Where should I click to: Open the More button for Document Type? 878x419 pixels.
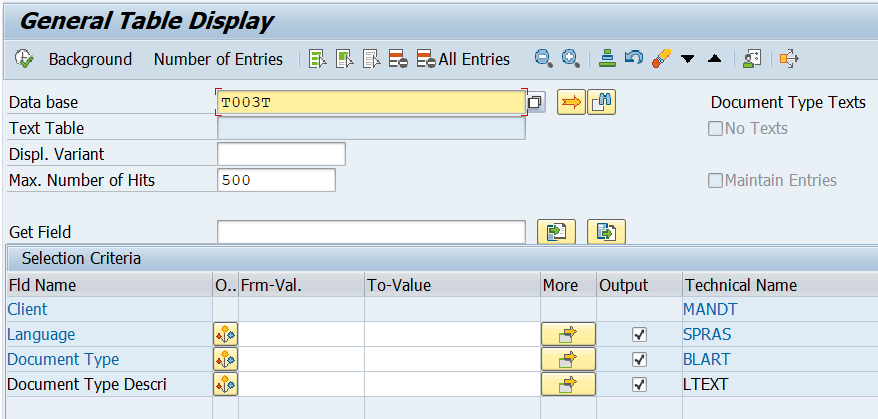568,359
